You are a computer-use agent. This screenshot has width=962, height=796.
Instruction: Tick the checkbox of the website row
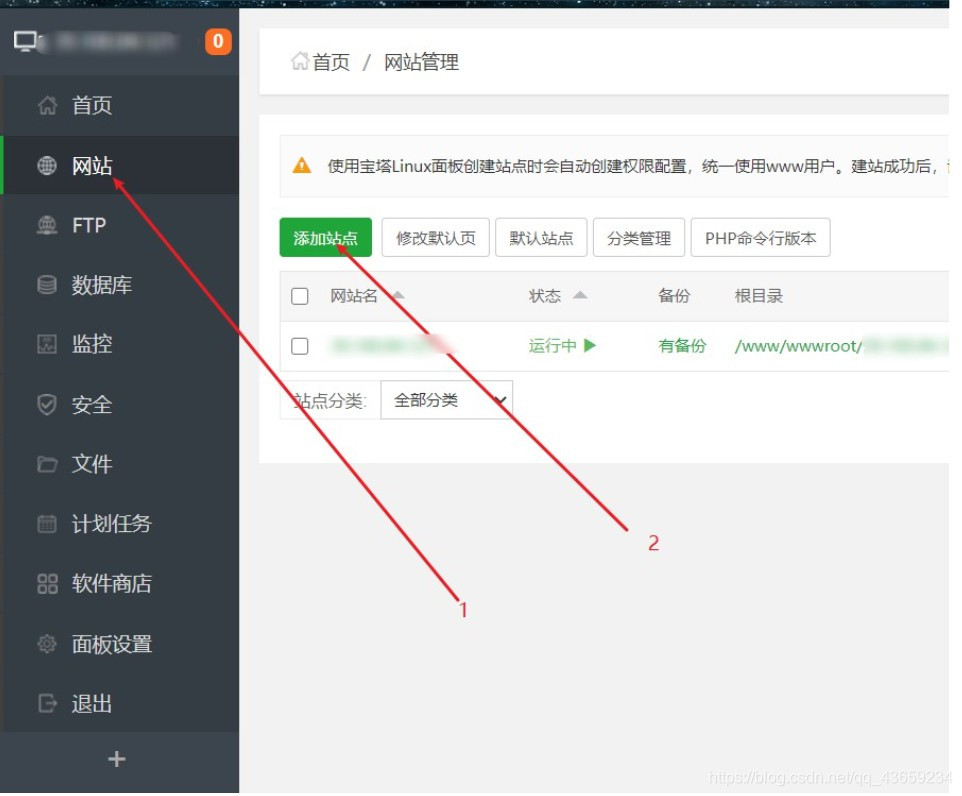pyautogui.click(x=299, y=346)
